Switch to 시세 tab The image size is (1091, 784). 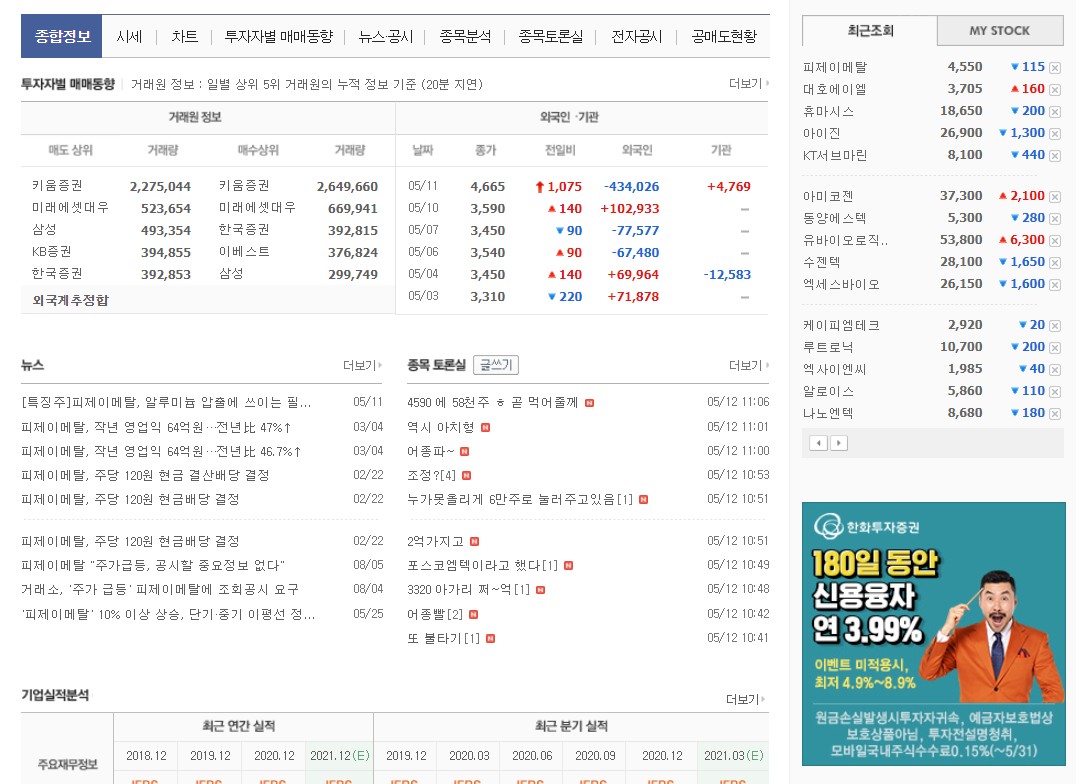click(129, 36)
